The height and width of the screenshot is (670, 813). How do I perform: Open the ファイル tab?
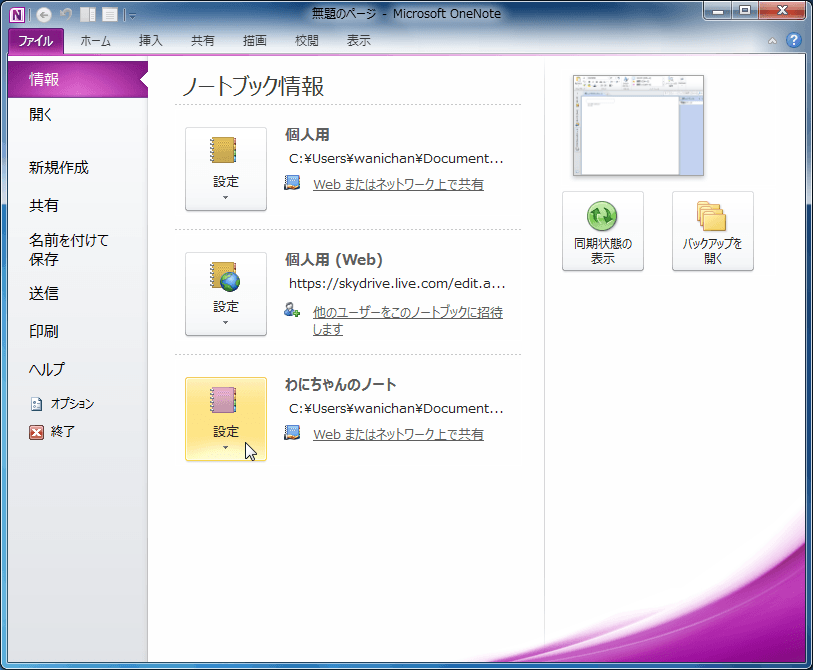36,40
